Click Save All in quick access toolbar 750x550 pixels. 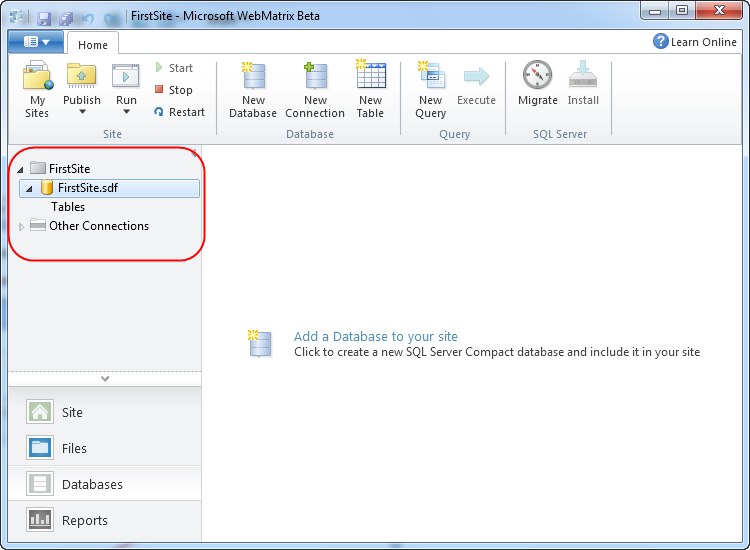[66, 18]
